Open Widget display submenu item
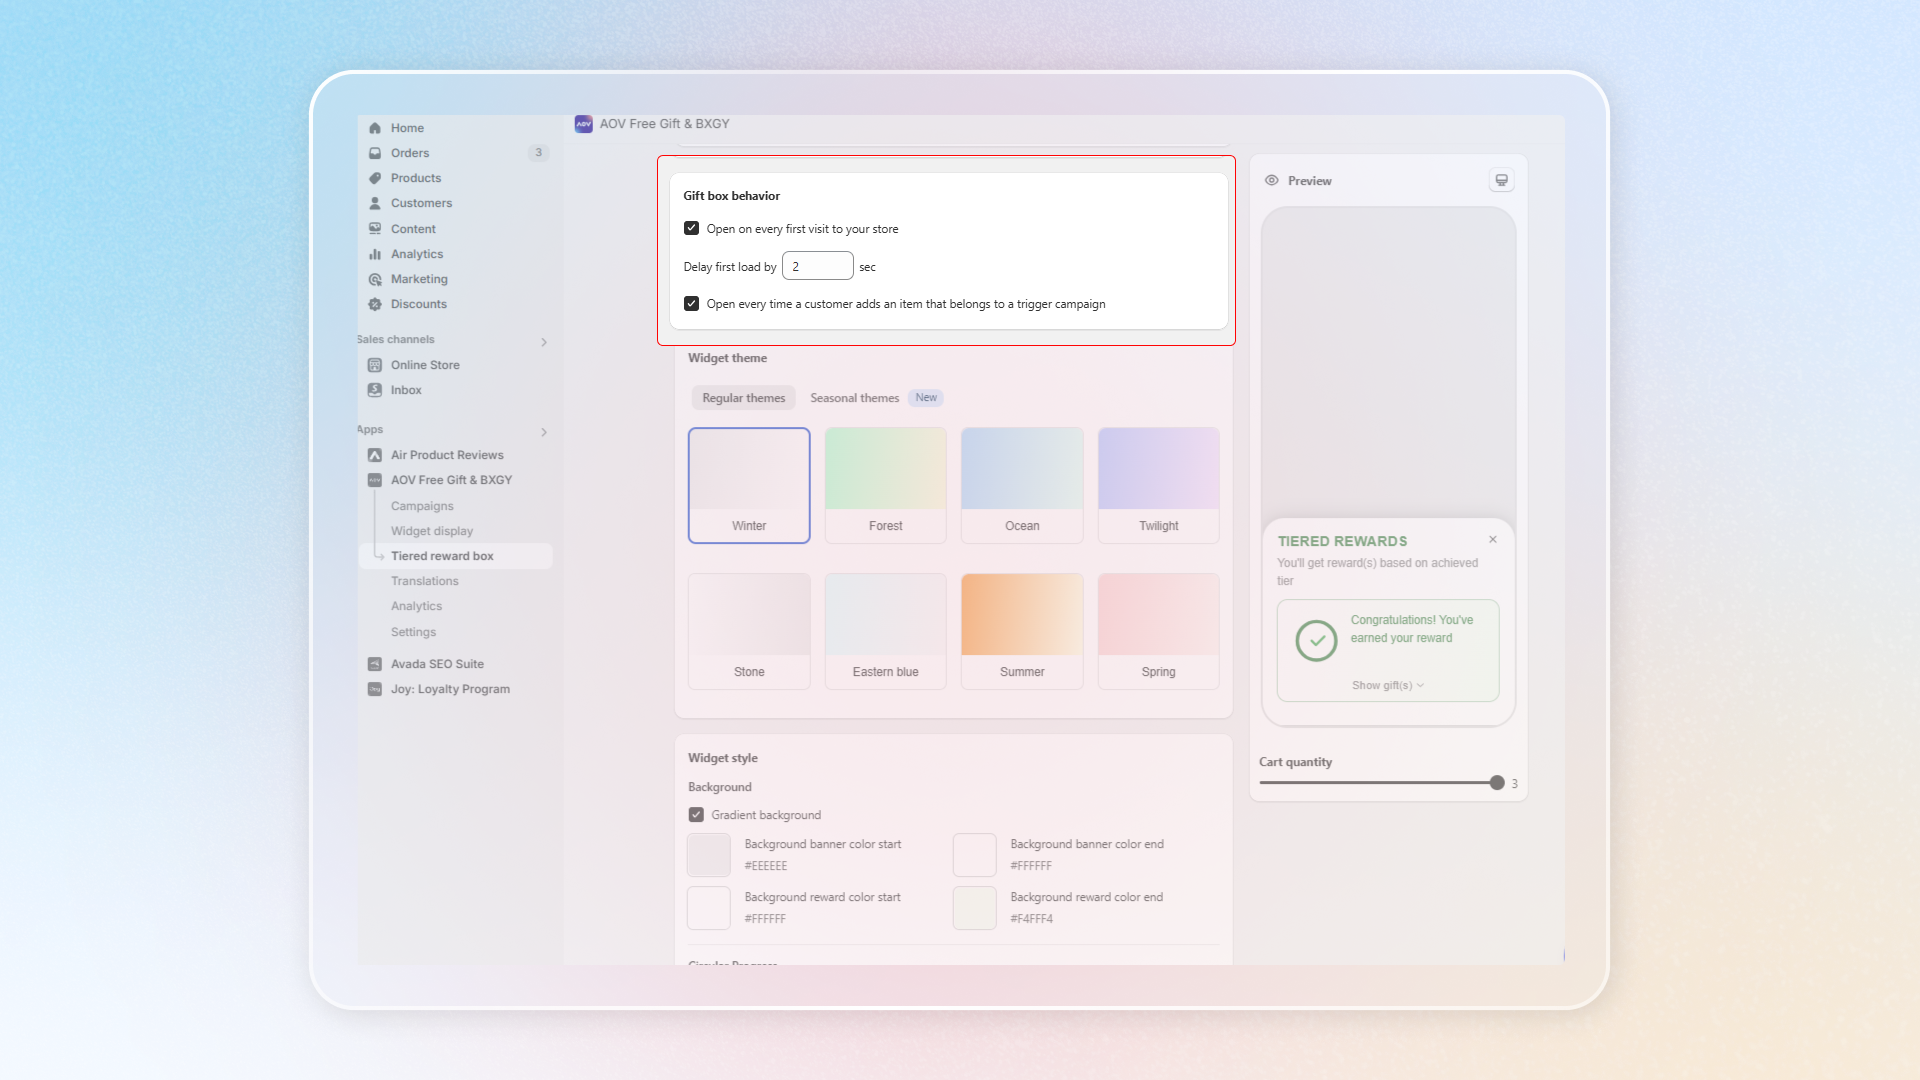Viewport: 1920px width, 1080px height. click(432, 531)
